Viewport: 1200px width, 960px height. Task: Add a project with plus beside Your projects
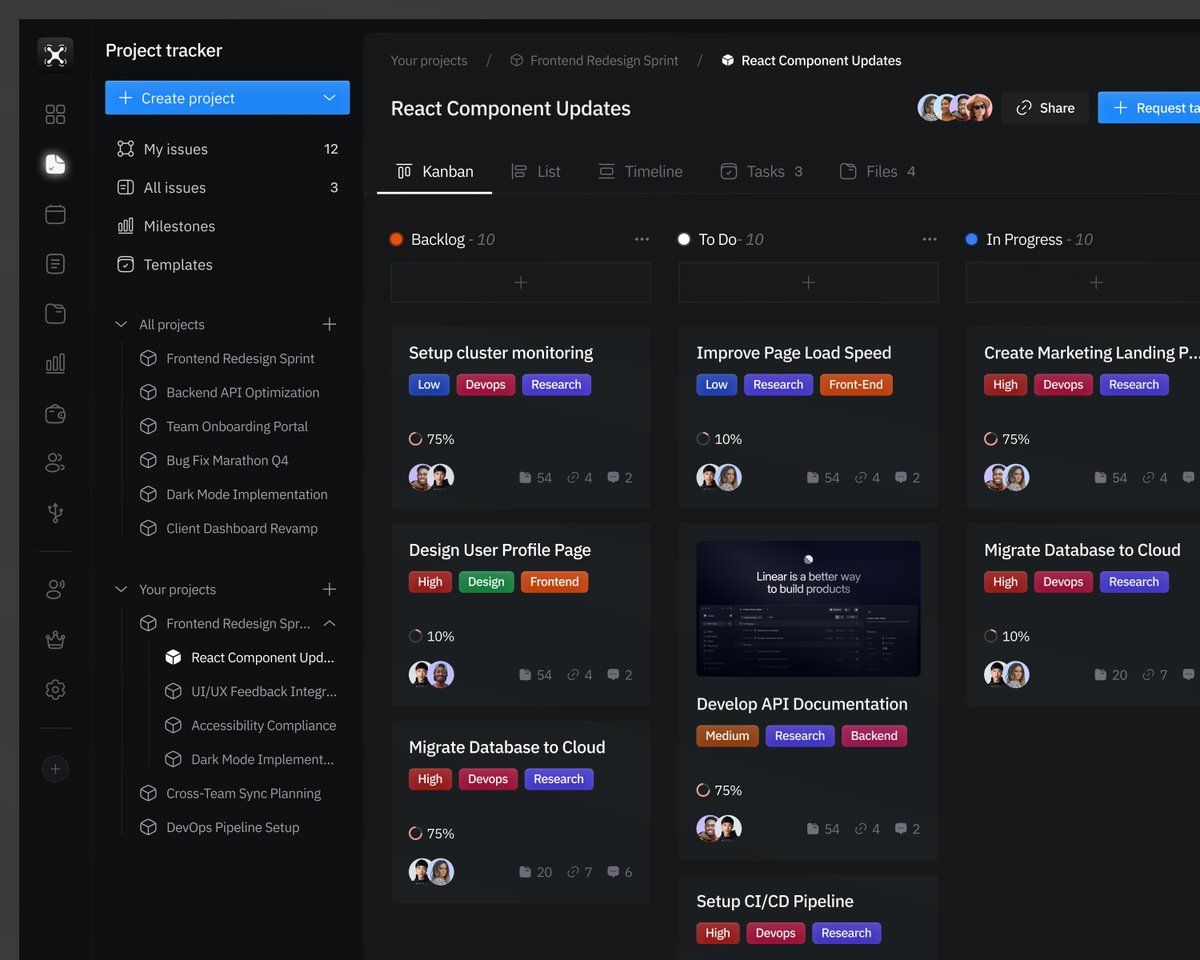click(x=329, y=589)
